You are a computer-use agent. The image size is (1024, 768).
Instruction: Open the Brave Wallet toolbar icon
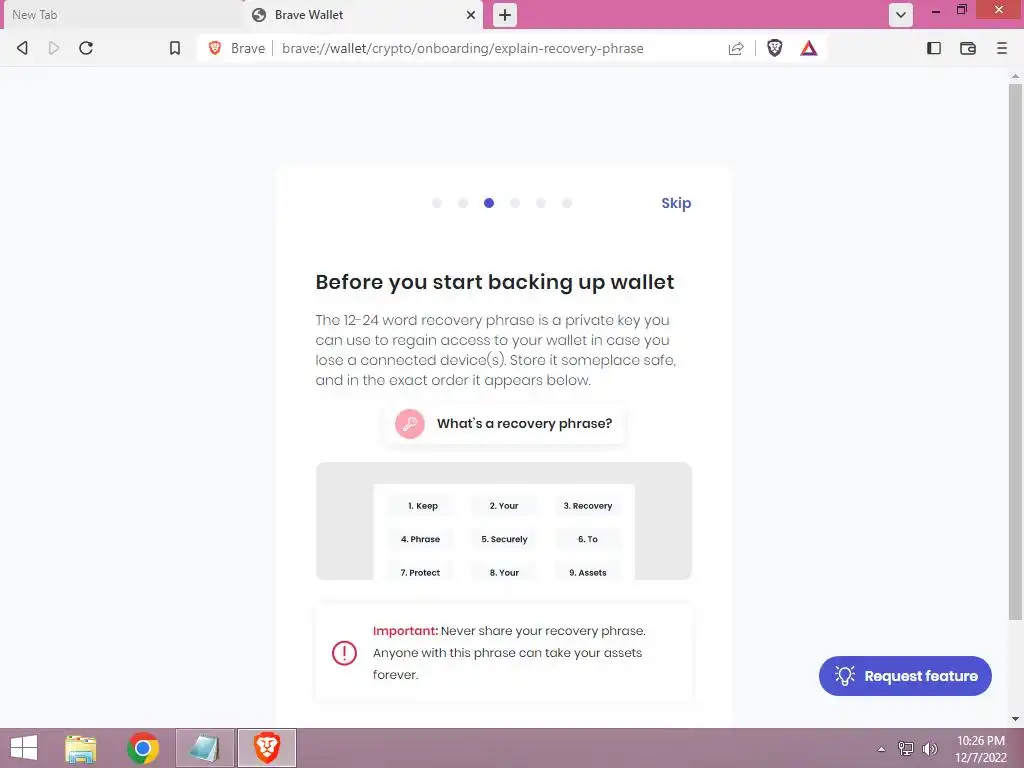(x=968, y=48)
